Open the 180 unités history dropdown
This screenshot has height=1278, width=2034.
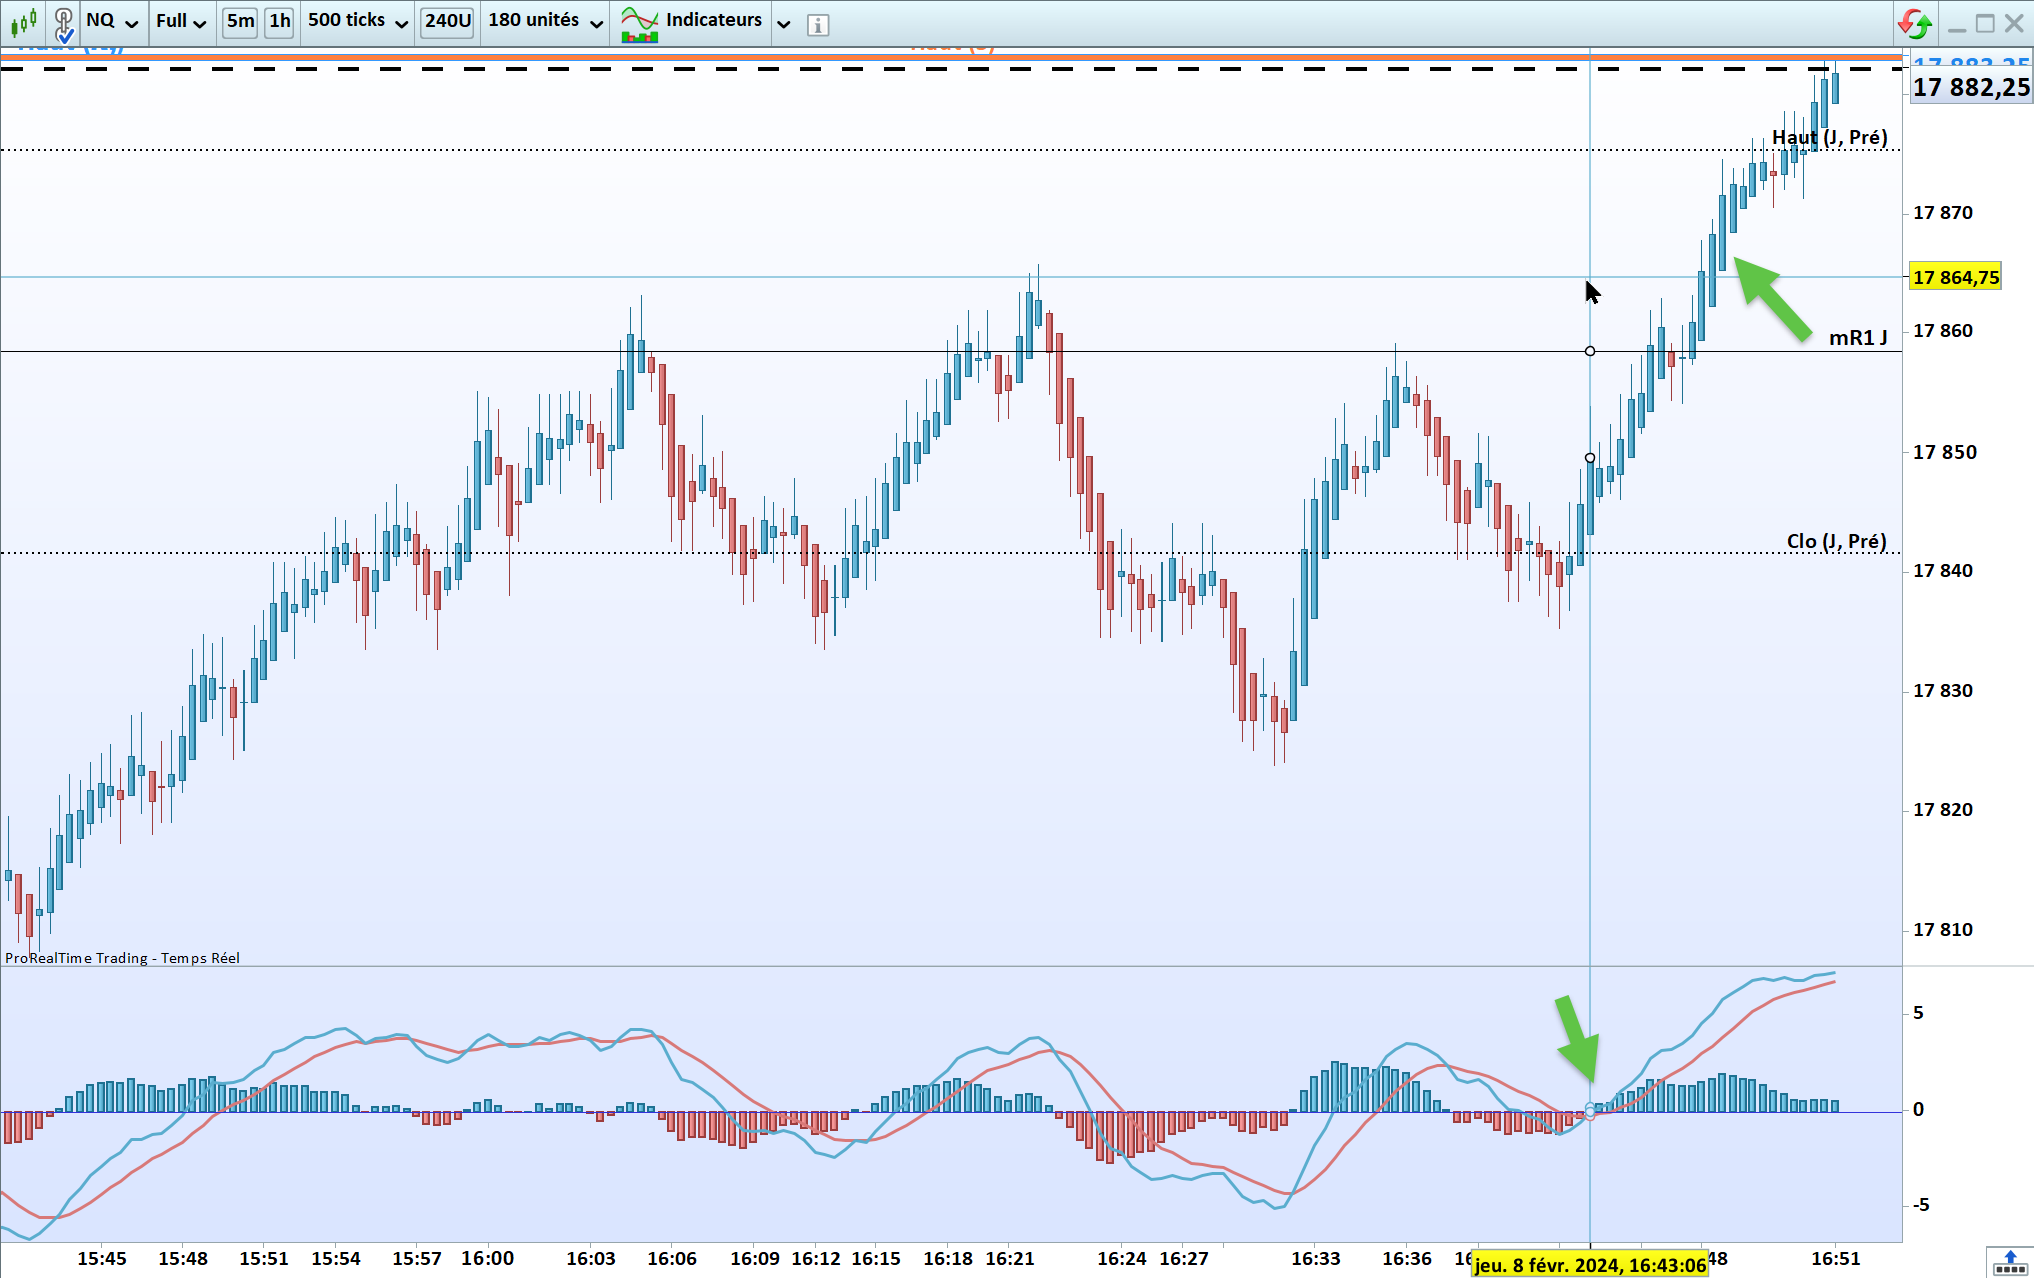pos(545,21)
